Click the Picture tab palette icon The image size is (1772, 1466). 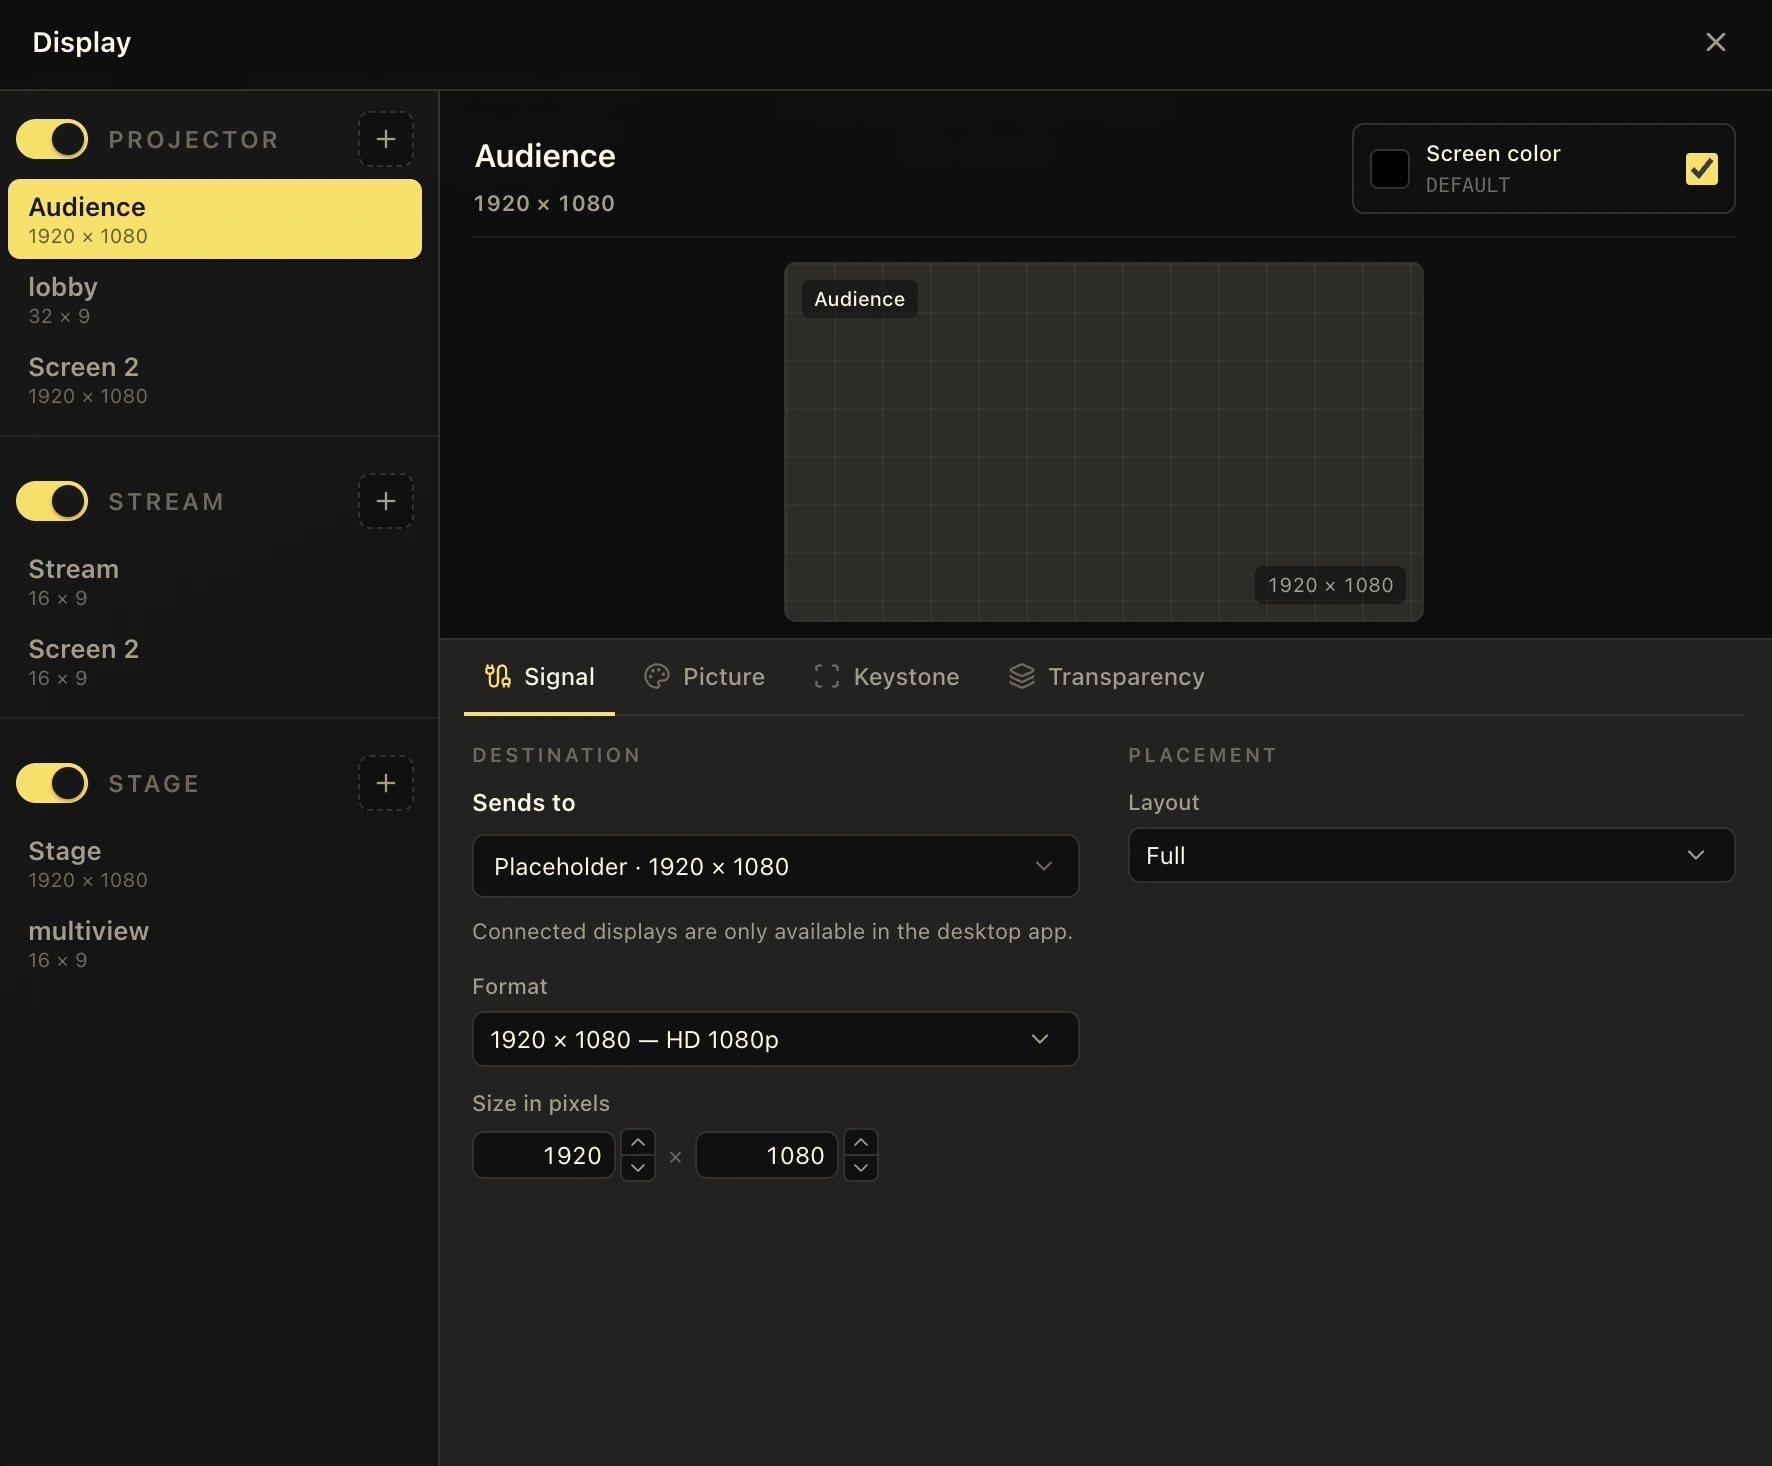(657, 677)
